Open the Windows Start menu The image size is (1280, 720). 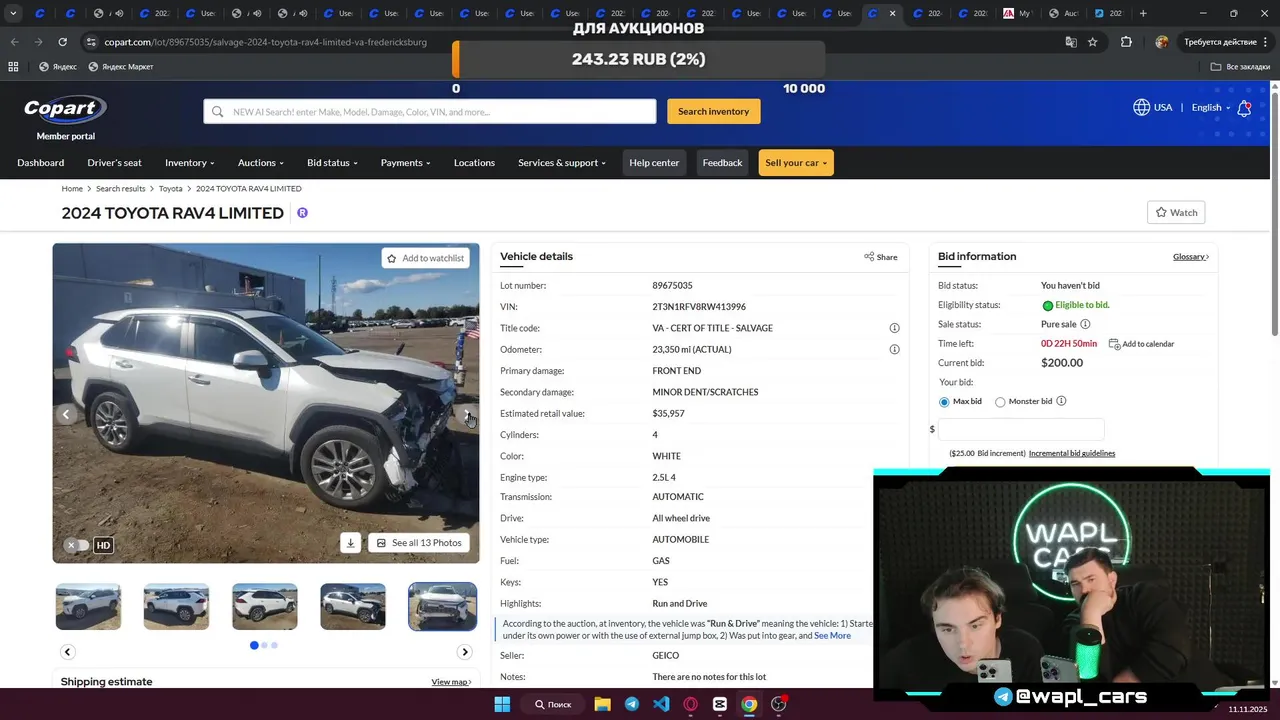(502, 704)
